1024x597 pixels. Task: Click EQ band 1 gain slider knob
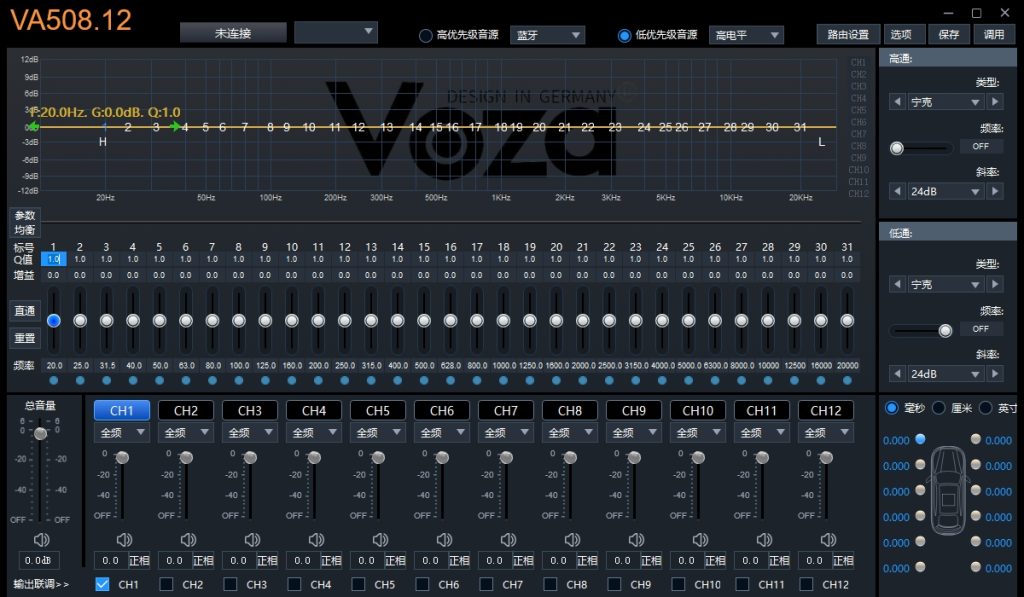click(54, 320)
